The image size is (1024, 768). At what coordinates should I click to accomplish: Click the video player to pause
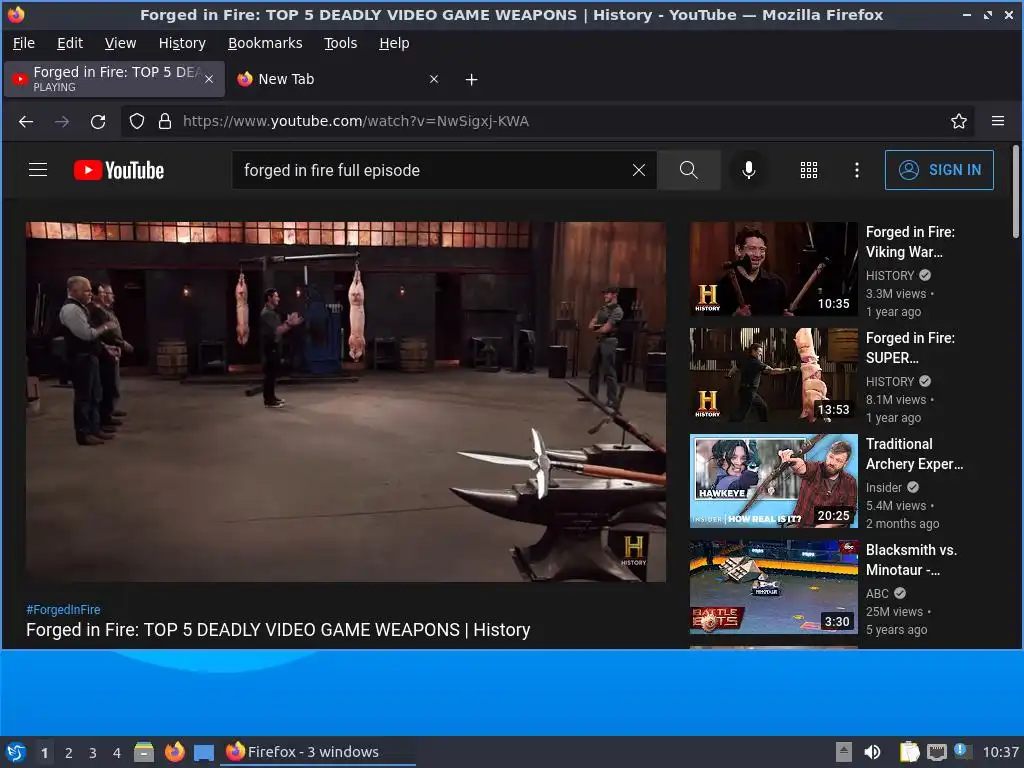tap(345, 402)
